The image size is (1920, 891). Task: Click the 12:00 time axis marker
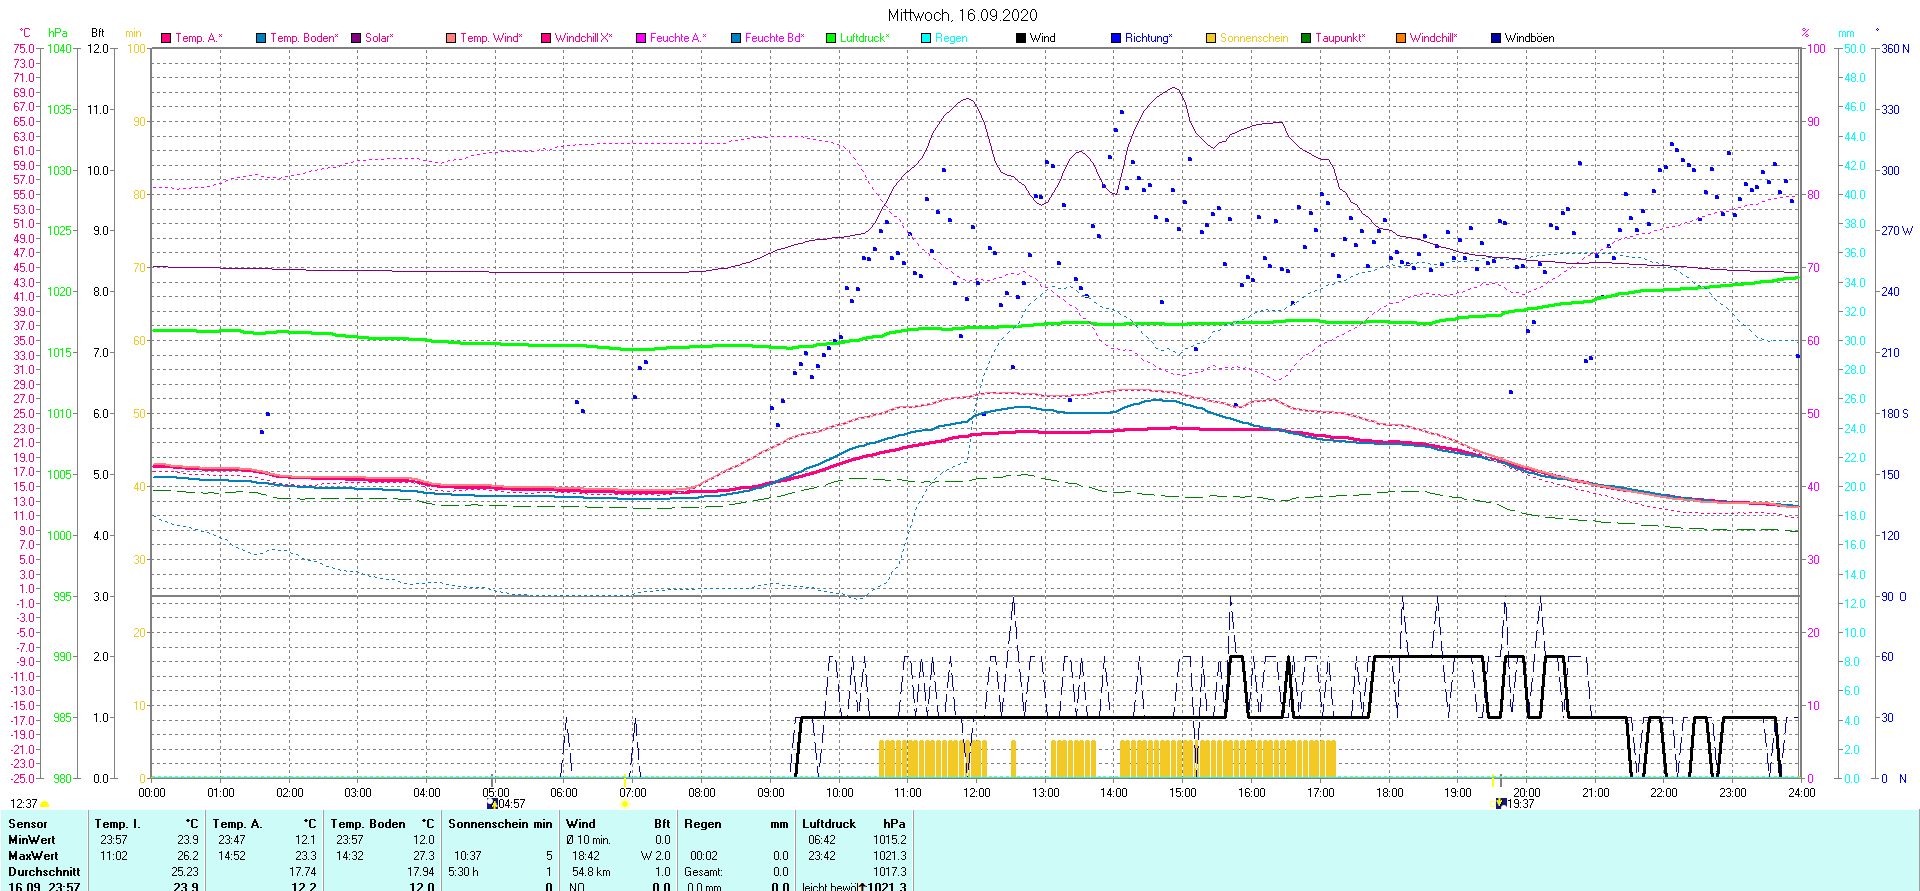pos(977,793)
